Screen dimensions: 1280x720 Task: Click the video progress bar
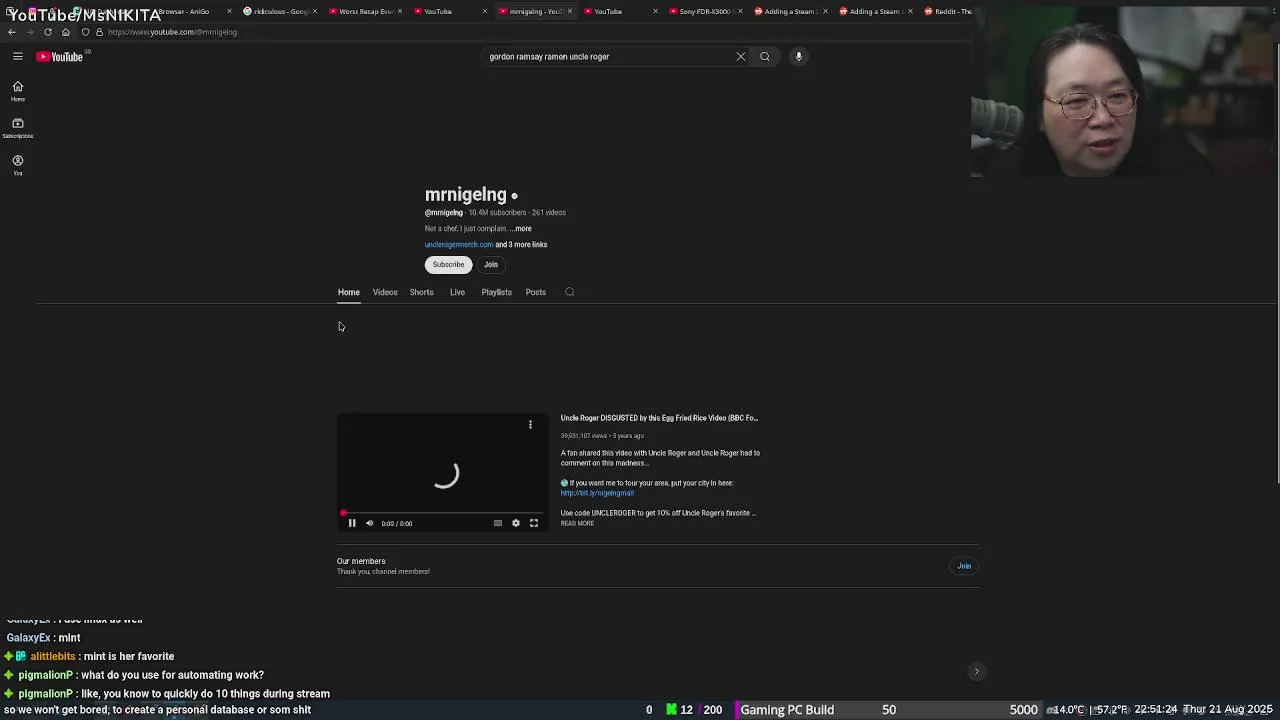coord(443,513)
